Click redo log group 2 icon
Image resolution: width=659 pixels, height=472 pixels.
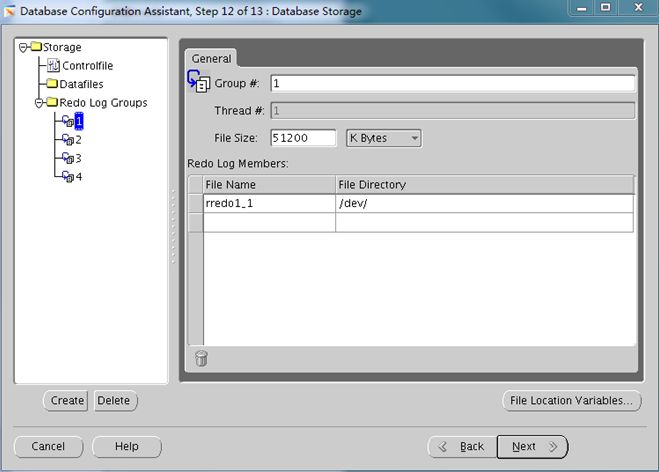[68, 140]
